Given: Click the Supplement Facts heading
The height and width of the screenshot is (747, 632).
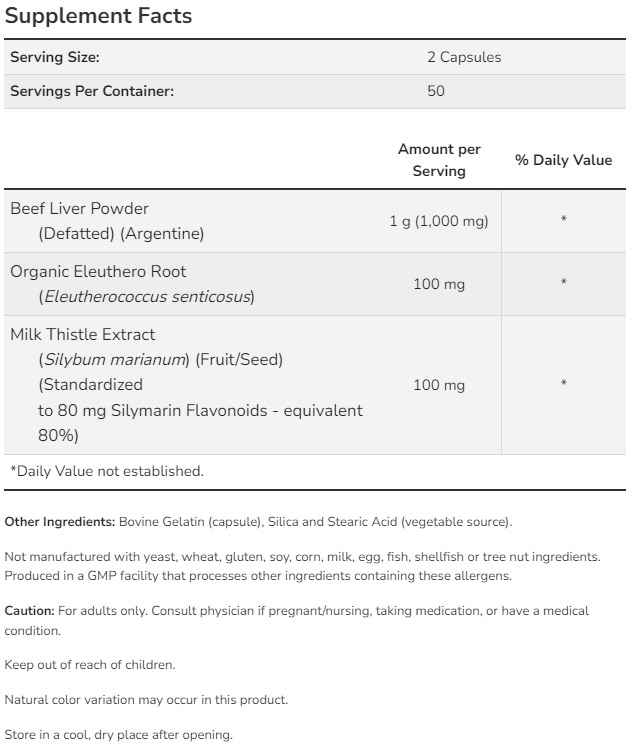Looking at the screenshot, I should 99,17.
